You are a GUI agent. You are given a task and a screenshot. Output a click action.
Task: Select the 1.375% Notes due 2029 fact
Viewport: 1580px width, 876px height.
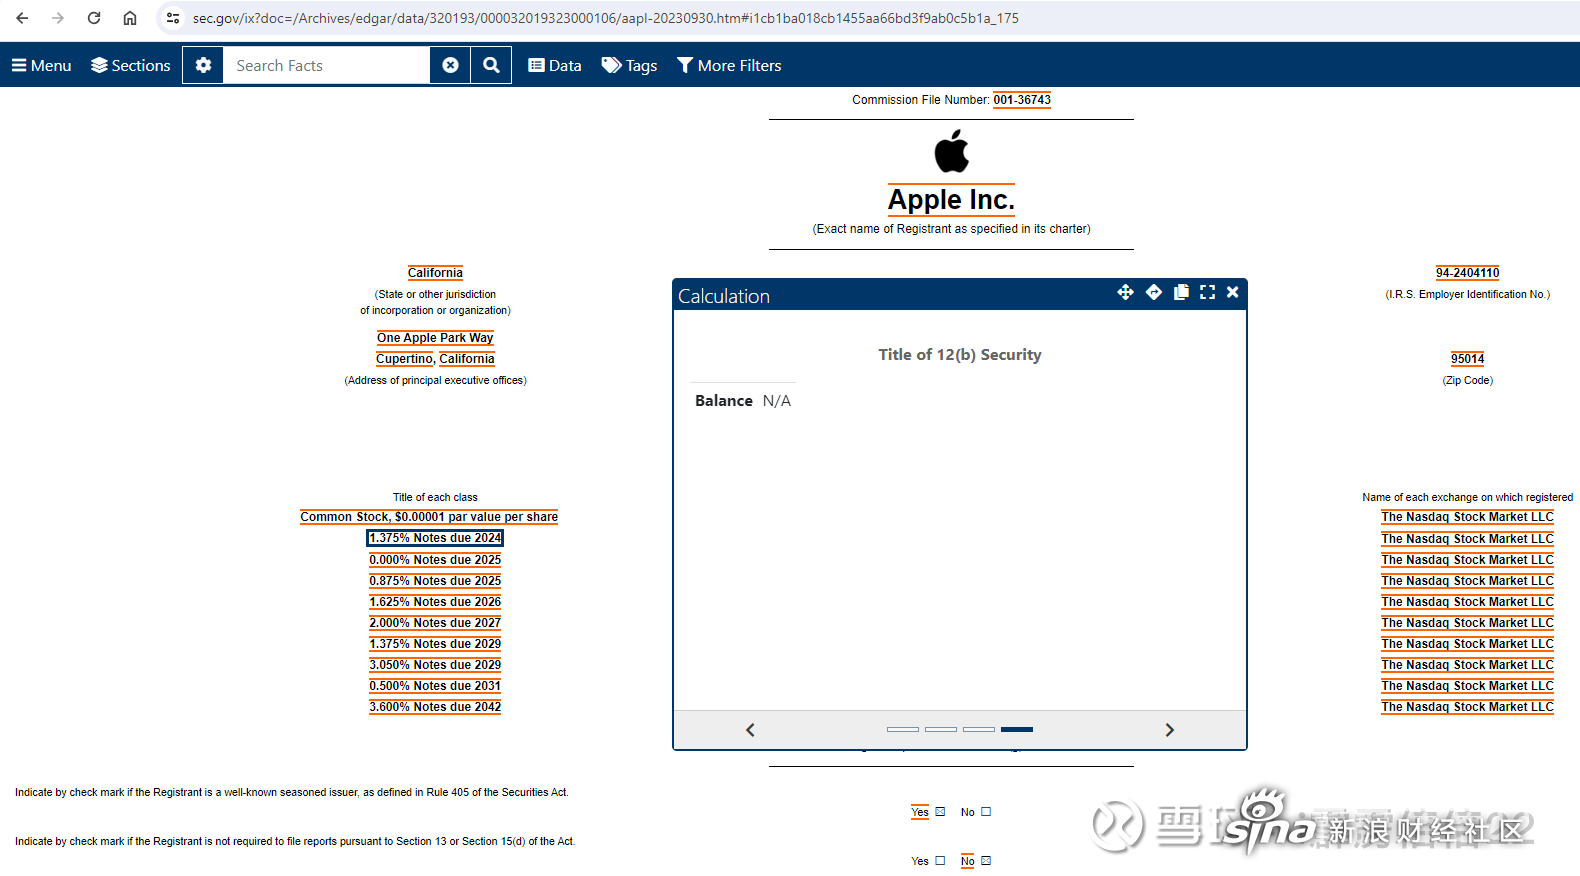pos(435,644)
